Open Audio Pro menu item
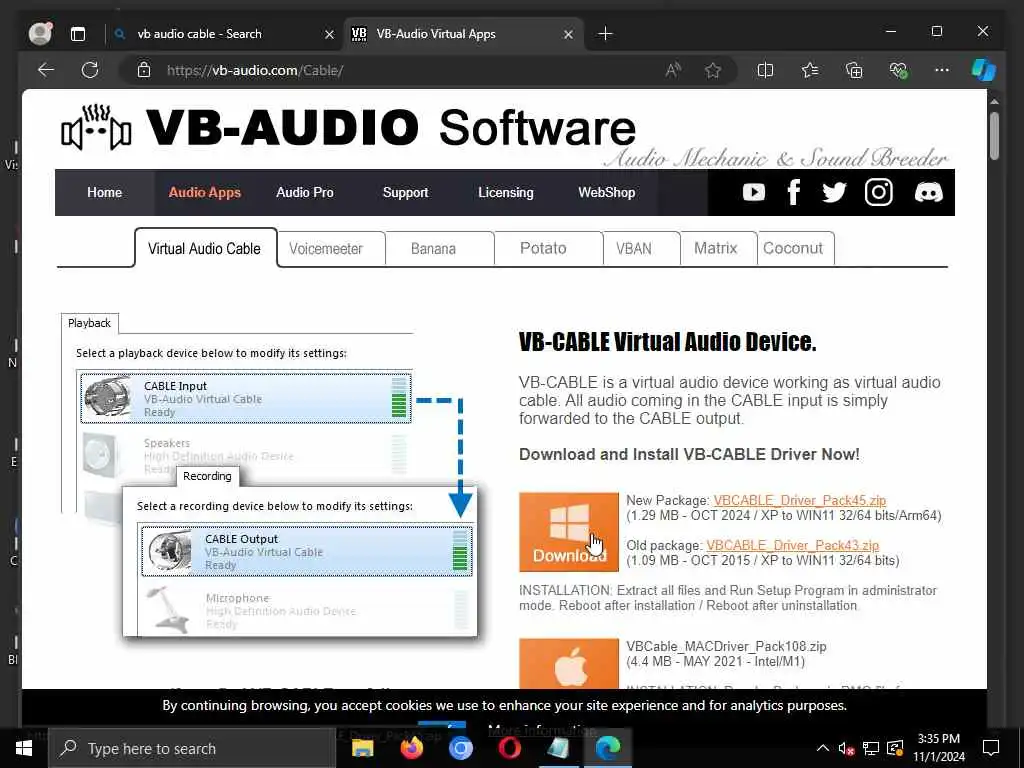 click(x=304, y=192)
